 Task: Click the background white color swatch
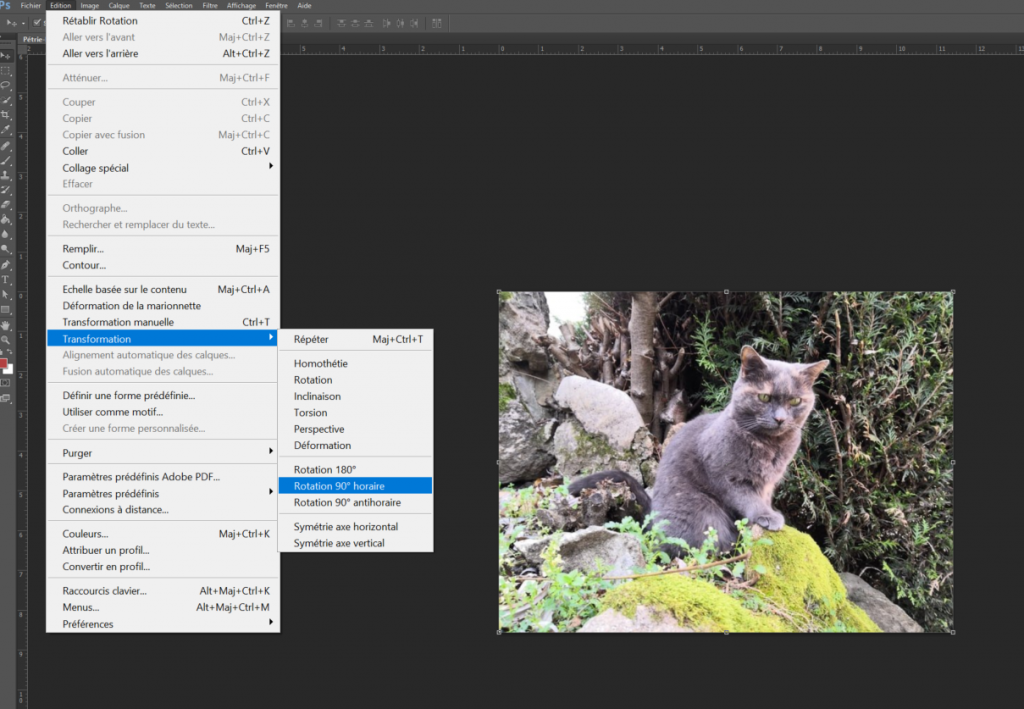click(x=10, y=370)
